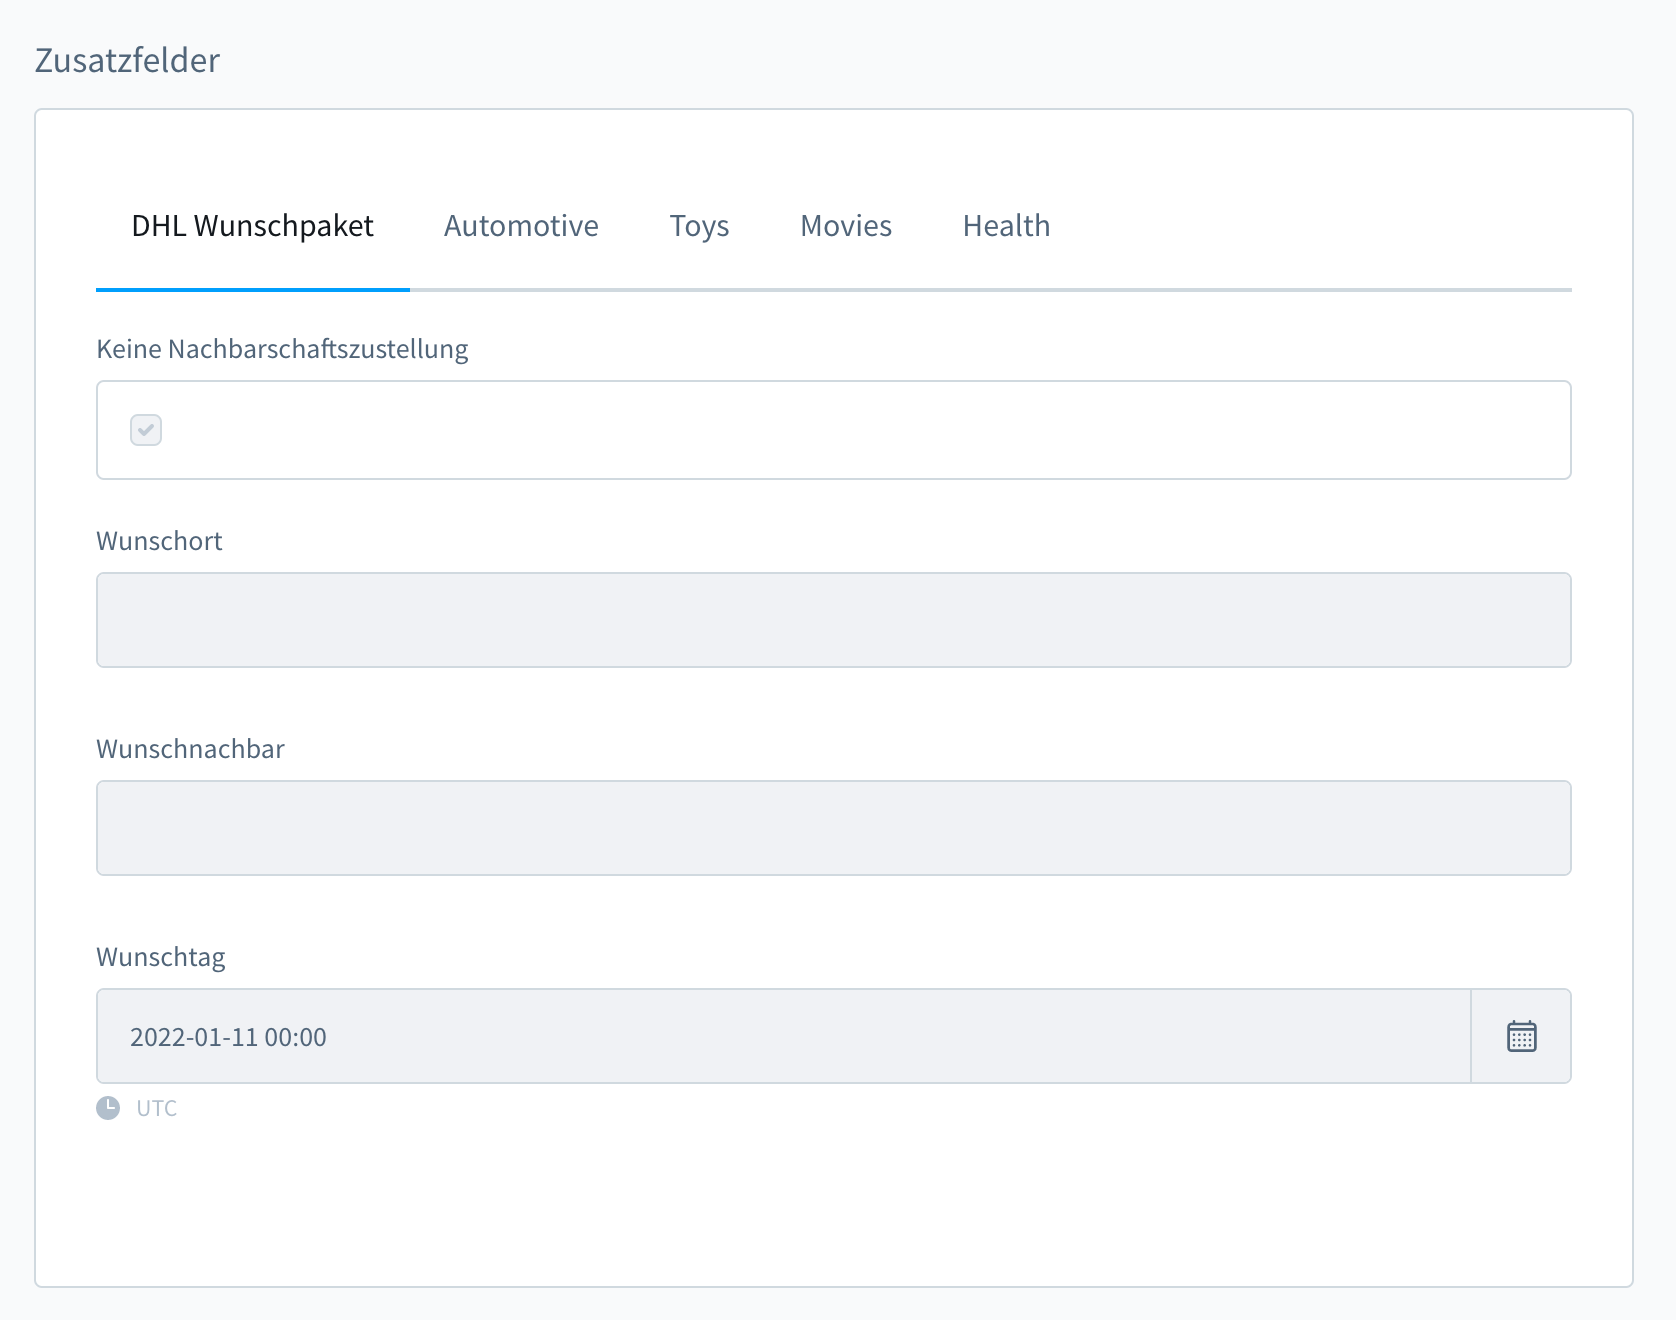Click the UTC timezone label
1676x1320 pixels.
coord(157,1108)
